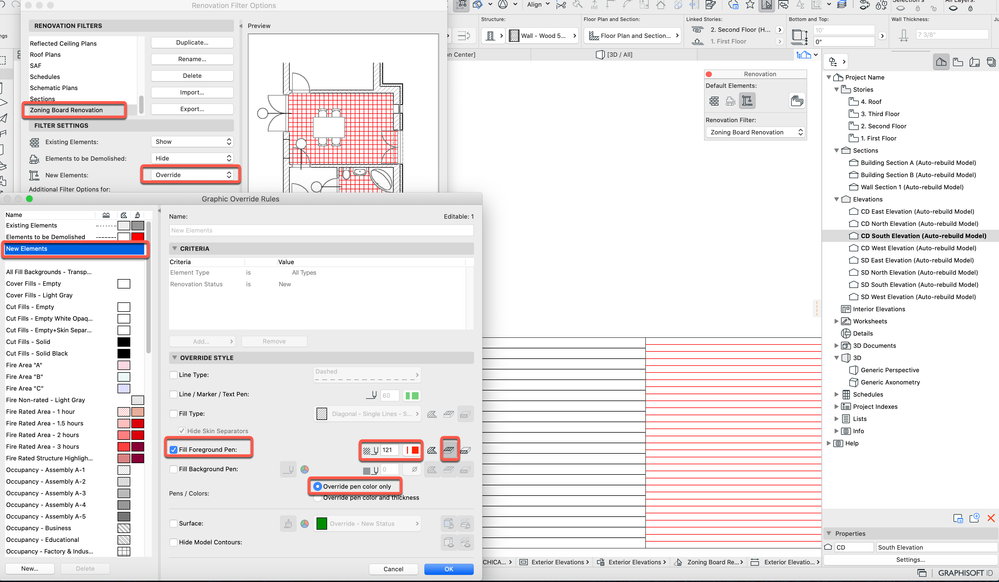Click the Fill Foreground pen number field 121
The image size is (999, 582).
click(x=390, y=450)
